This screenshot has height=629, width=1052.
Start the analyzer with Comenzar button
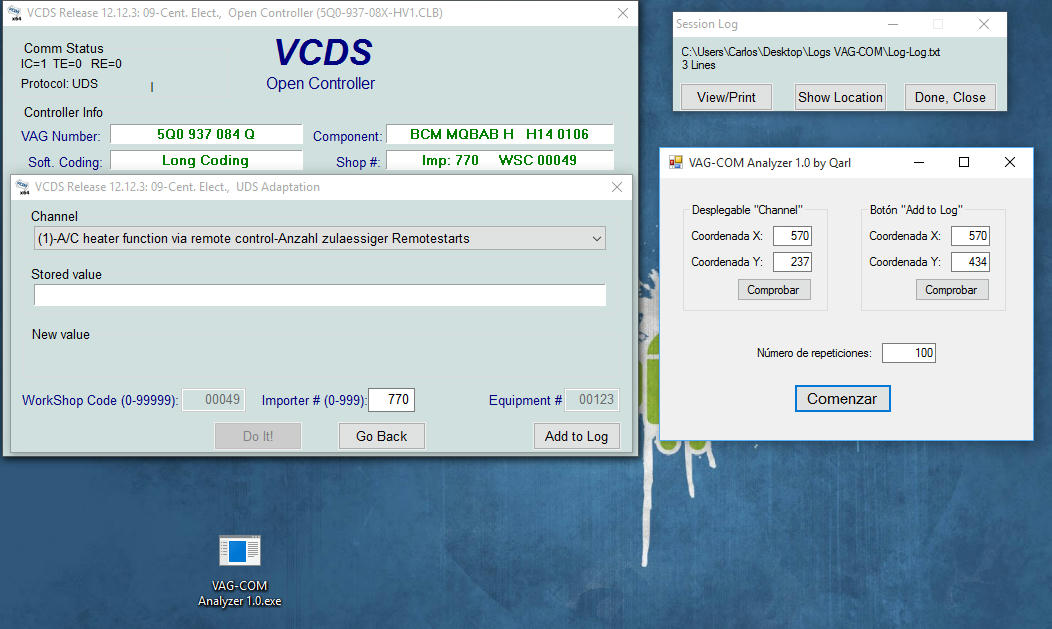843,398
